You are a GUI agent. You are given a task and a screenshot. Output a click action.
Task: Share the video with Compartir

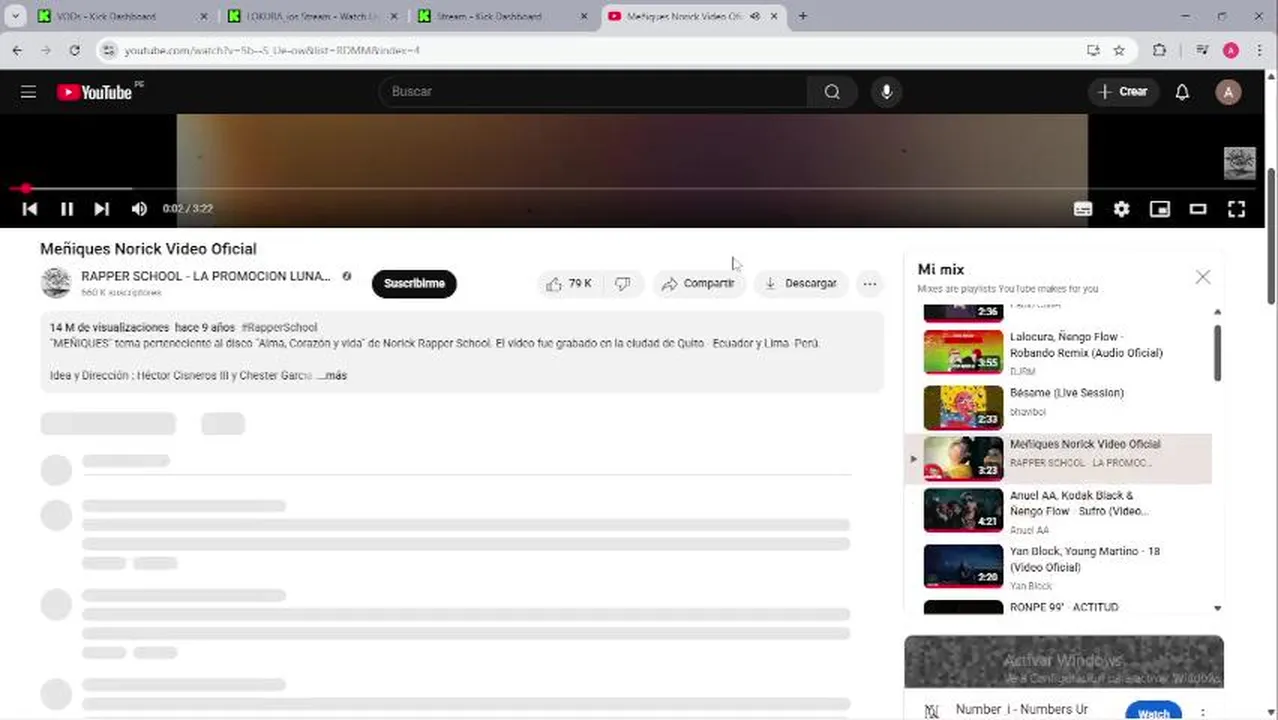(698, 284)
